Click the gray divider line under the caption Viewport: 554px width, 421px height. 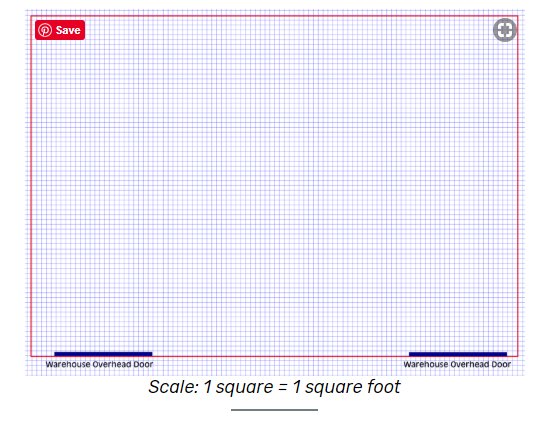(x=275, y=410)
